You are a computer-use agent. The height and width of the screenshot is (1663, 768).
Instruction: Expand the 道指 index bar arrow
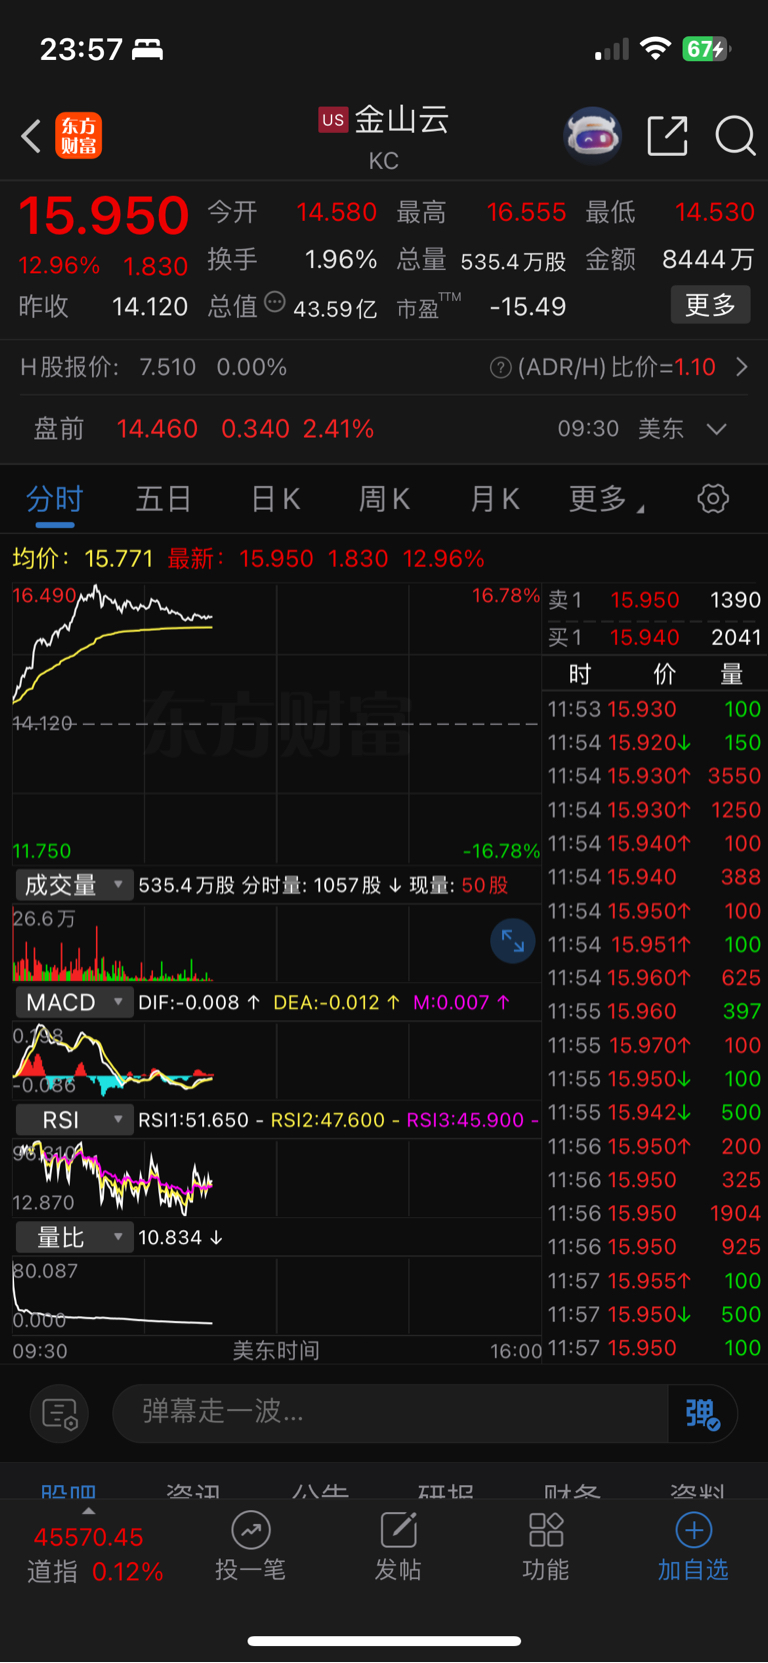(89, 1511)
